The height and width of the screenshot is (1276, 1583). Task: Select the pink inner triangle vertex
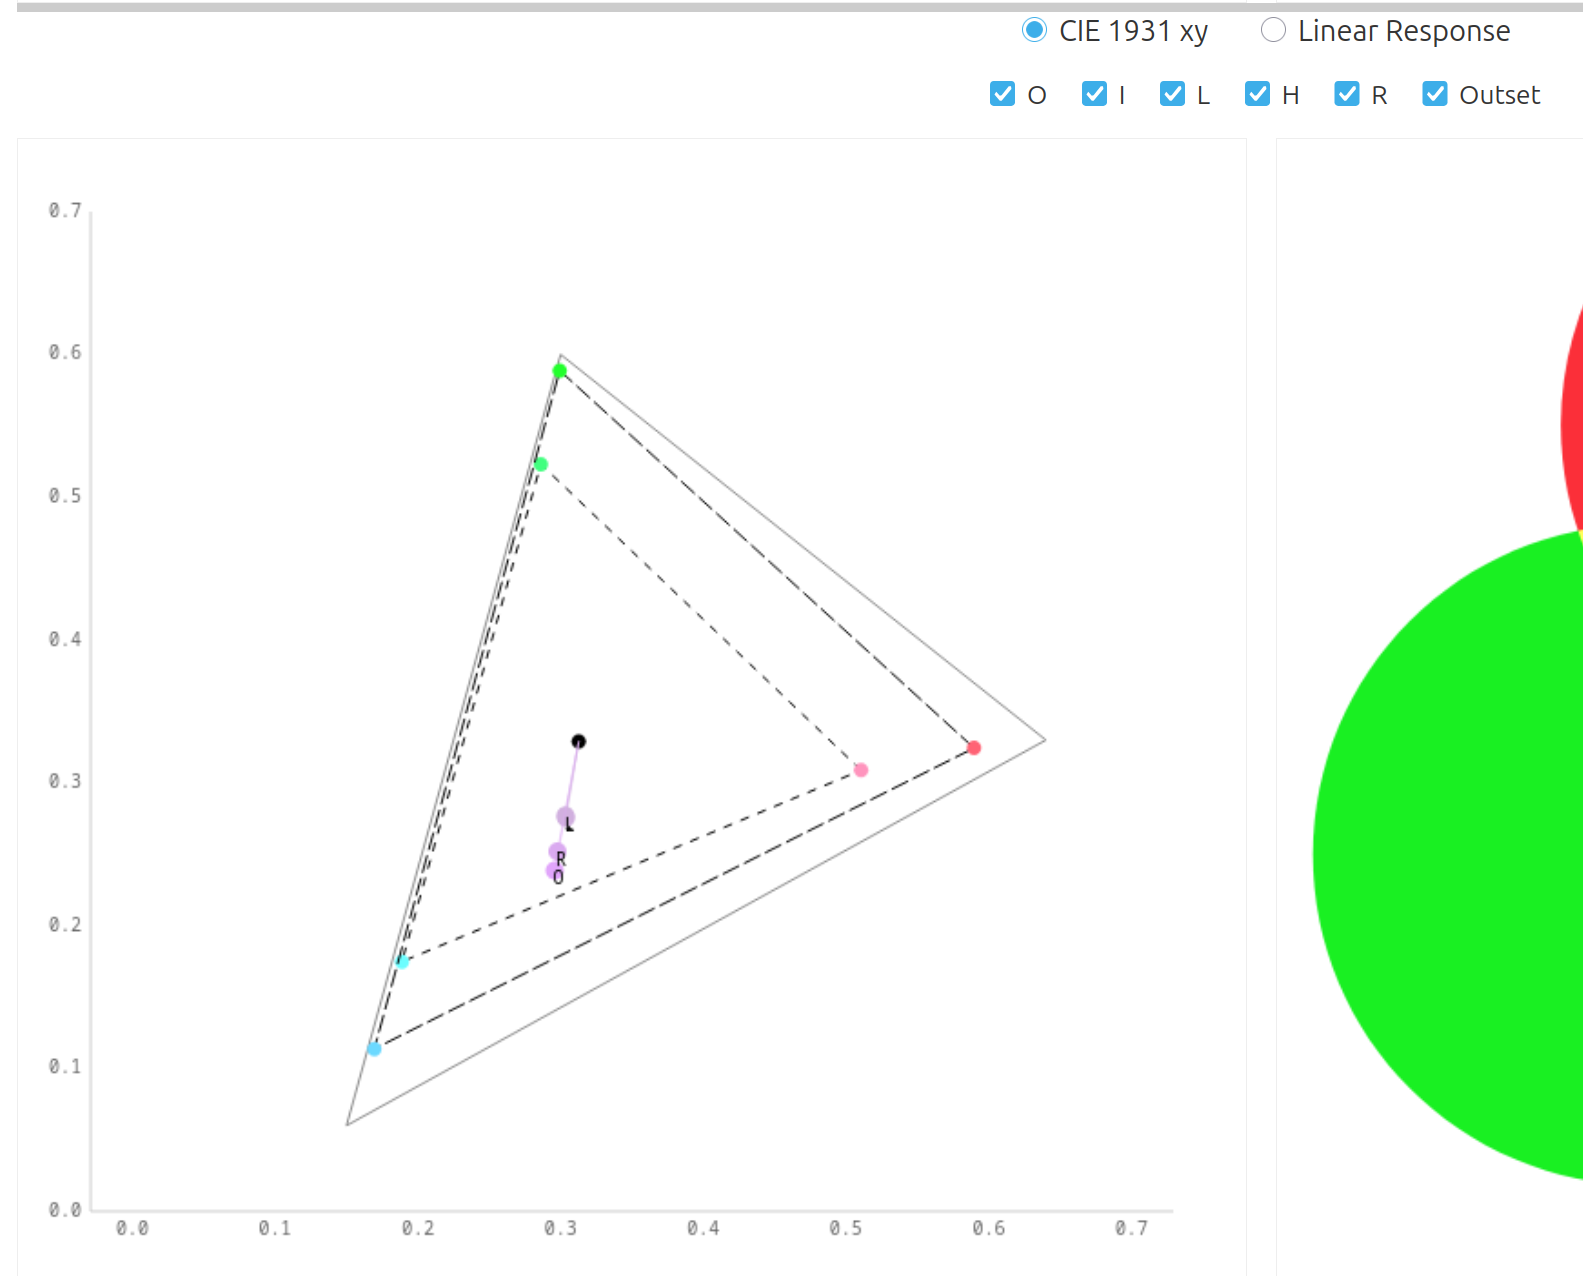point(861,770)
